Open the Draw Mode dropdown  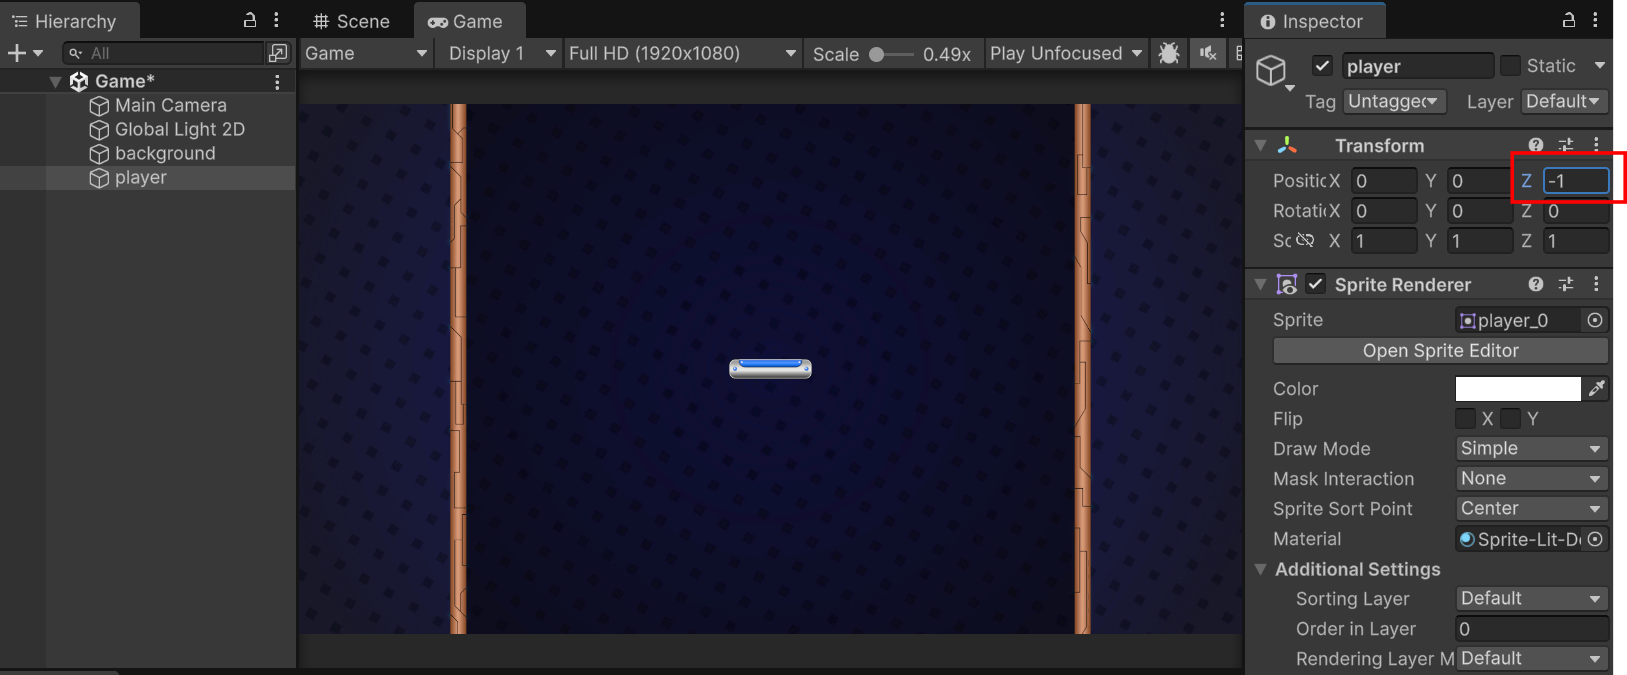click(x=1531, y=448)
